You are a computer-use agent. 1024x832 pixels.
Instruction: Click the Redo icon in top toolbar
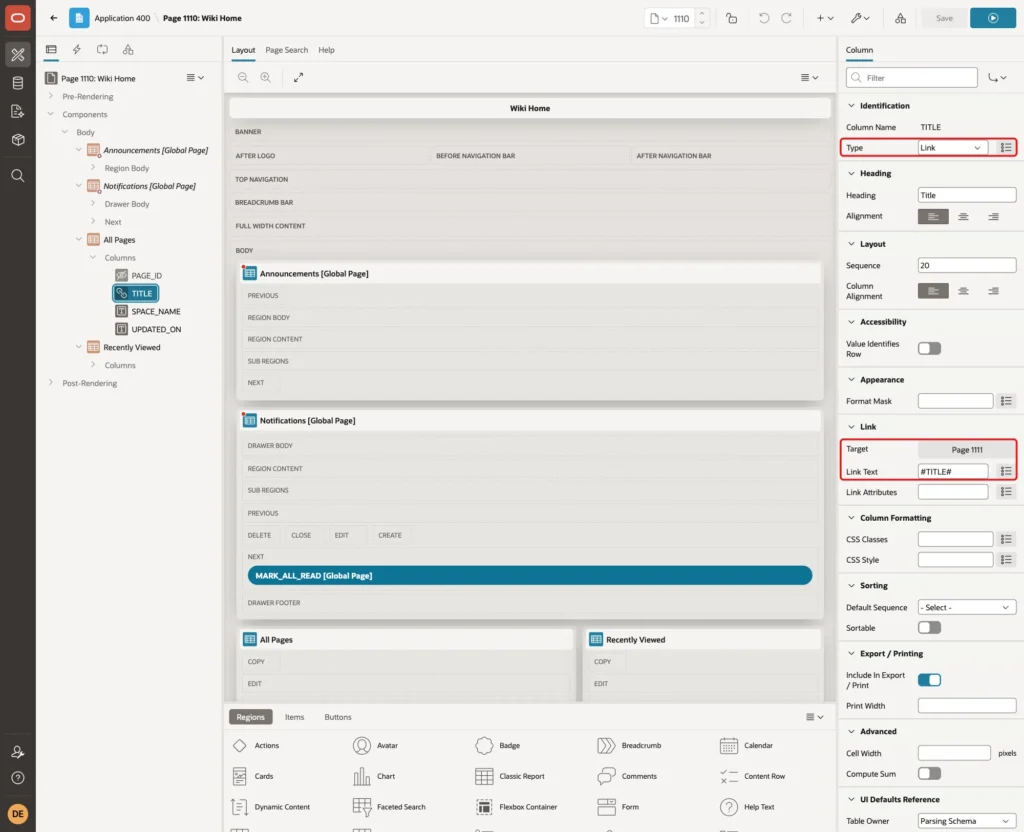click(x=786, y=18)
